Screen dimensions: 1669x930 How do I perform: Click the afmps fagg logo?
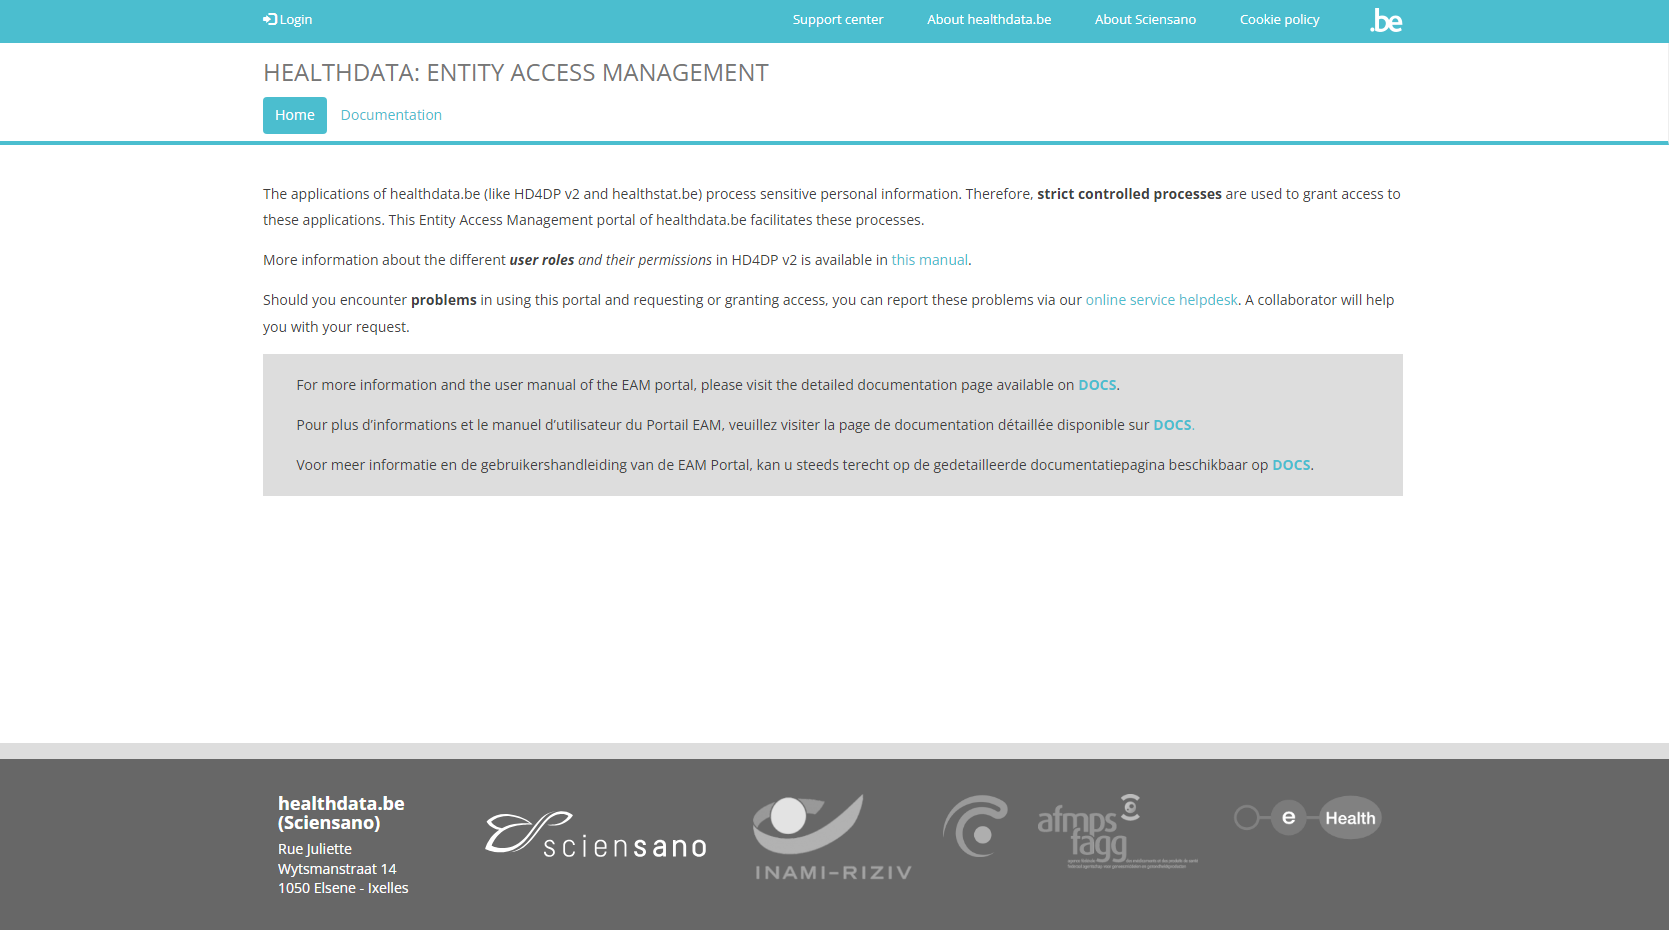click(x=1116, y=832)
